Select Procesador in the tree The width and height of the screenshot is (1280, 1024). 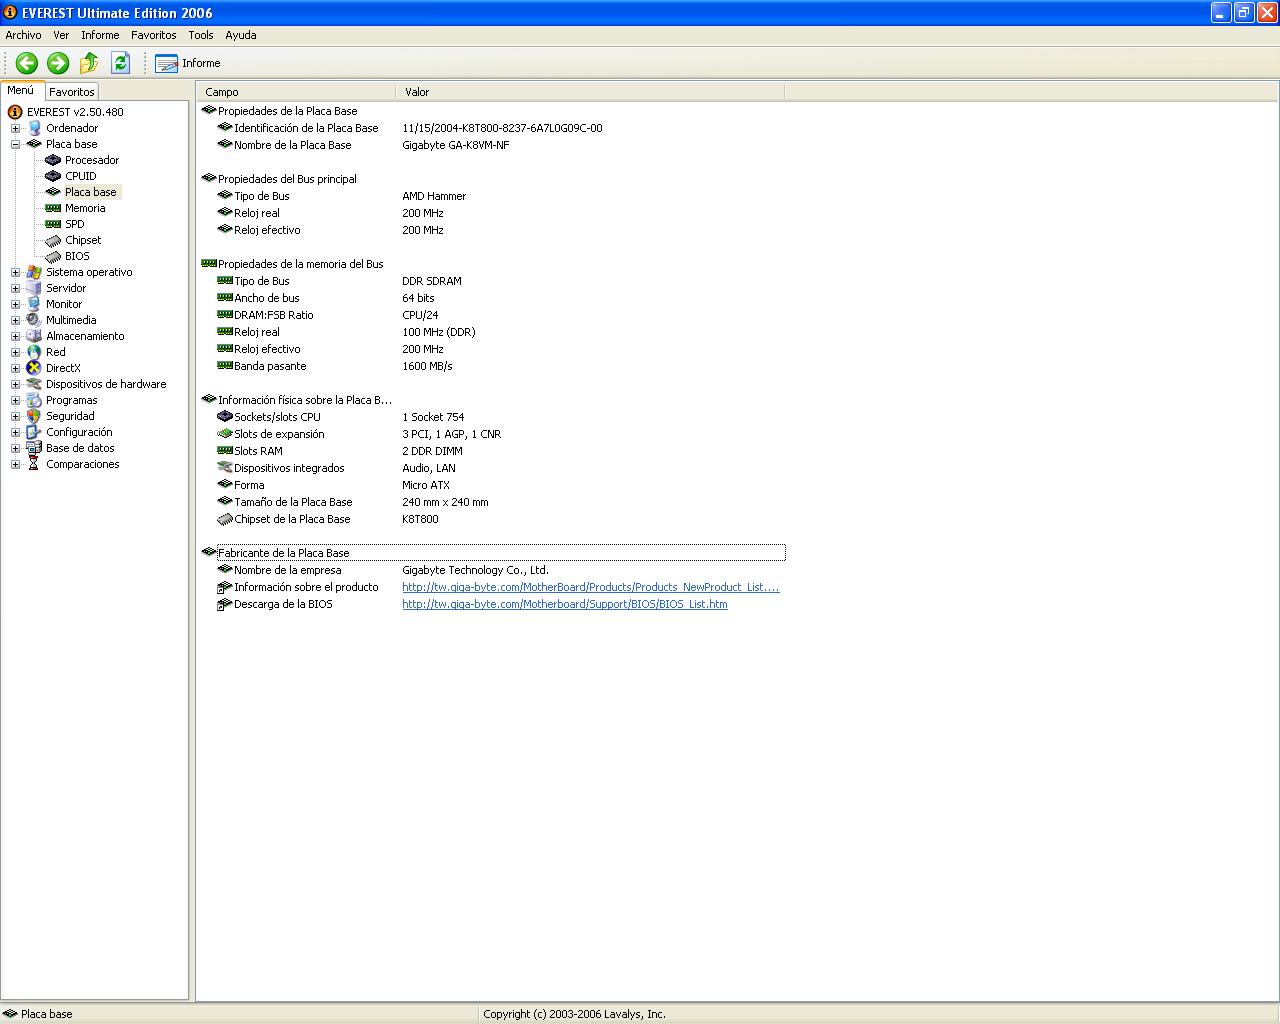(x=91, y=160)
